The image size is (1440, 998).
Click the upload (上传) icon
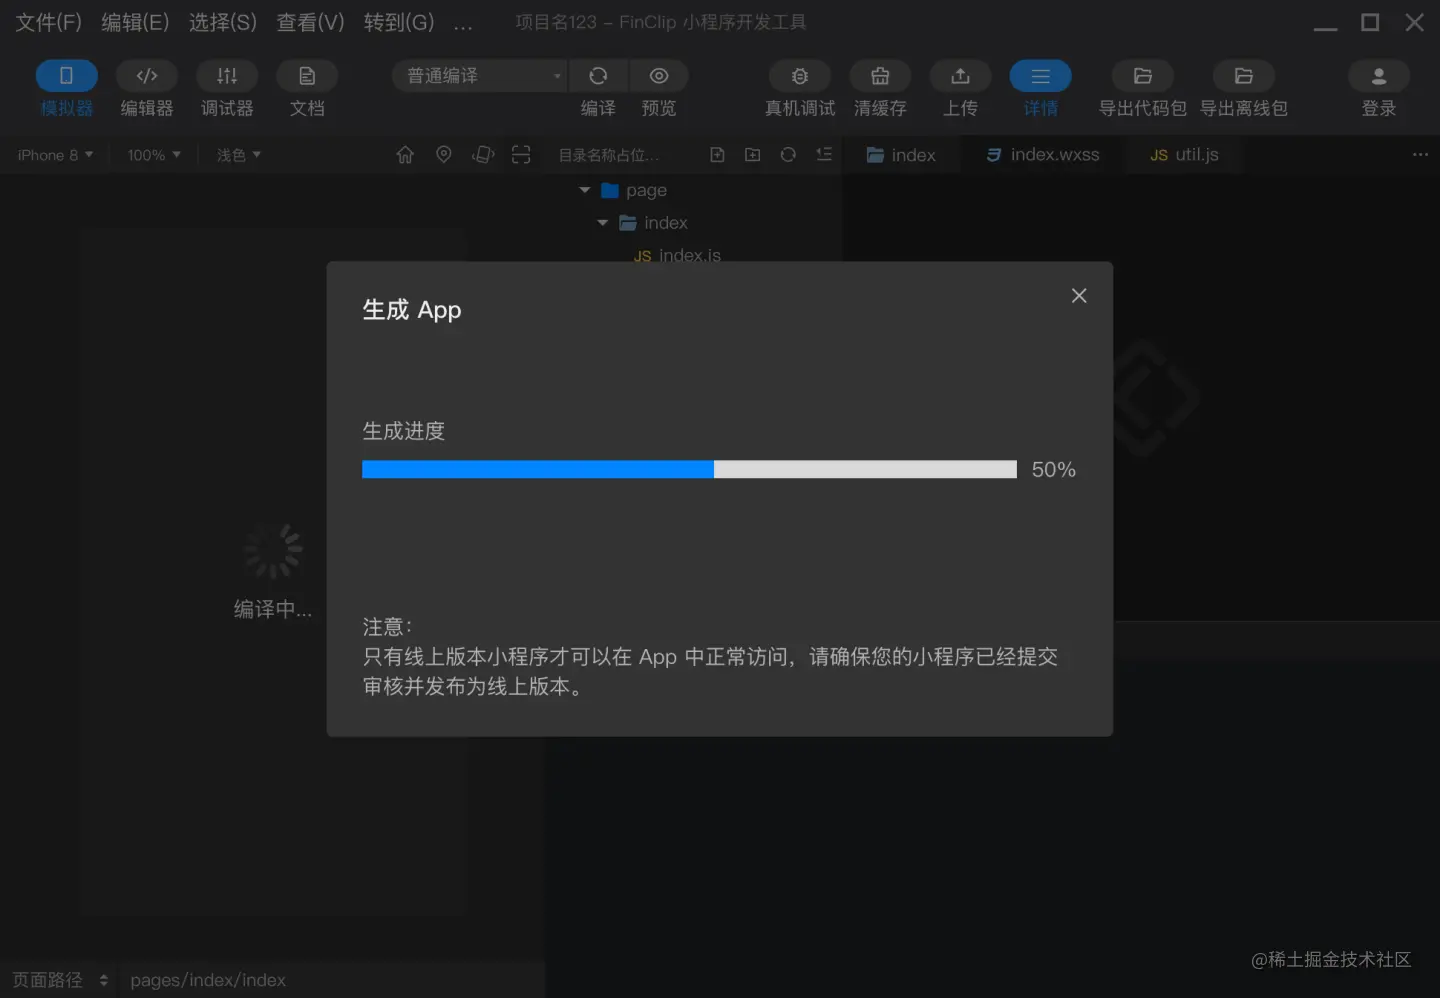960,76
